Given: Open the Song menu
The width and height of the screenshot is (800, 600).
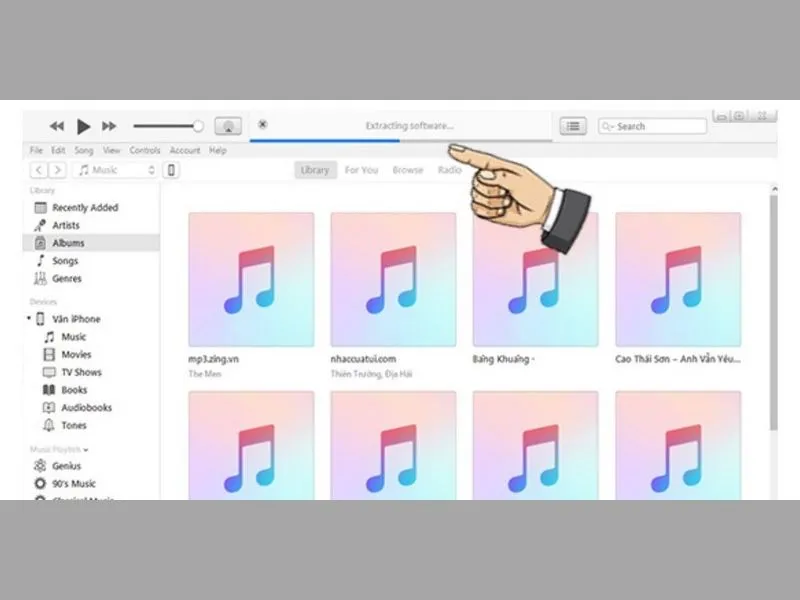Looking at the screenshot, I should 84,151.
